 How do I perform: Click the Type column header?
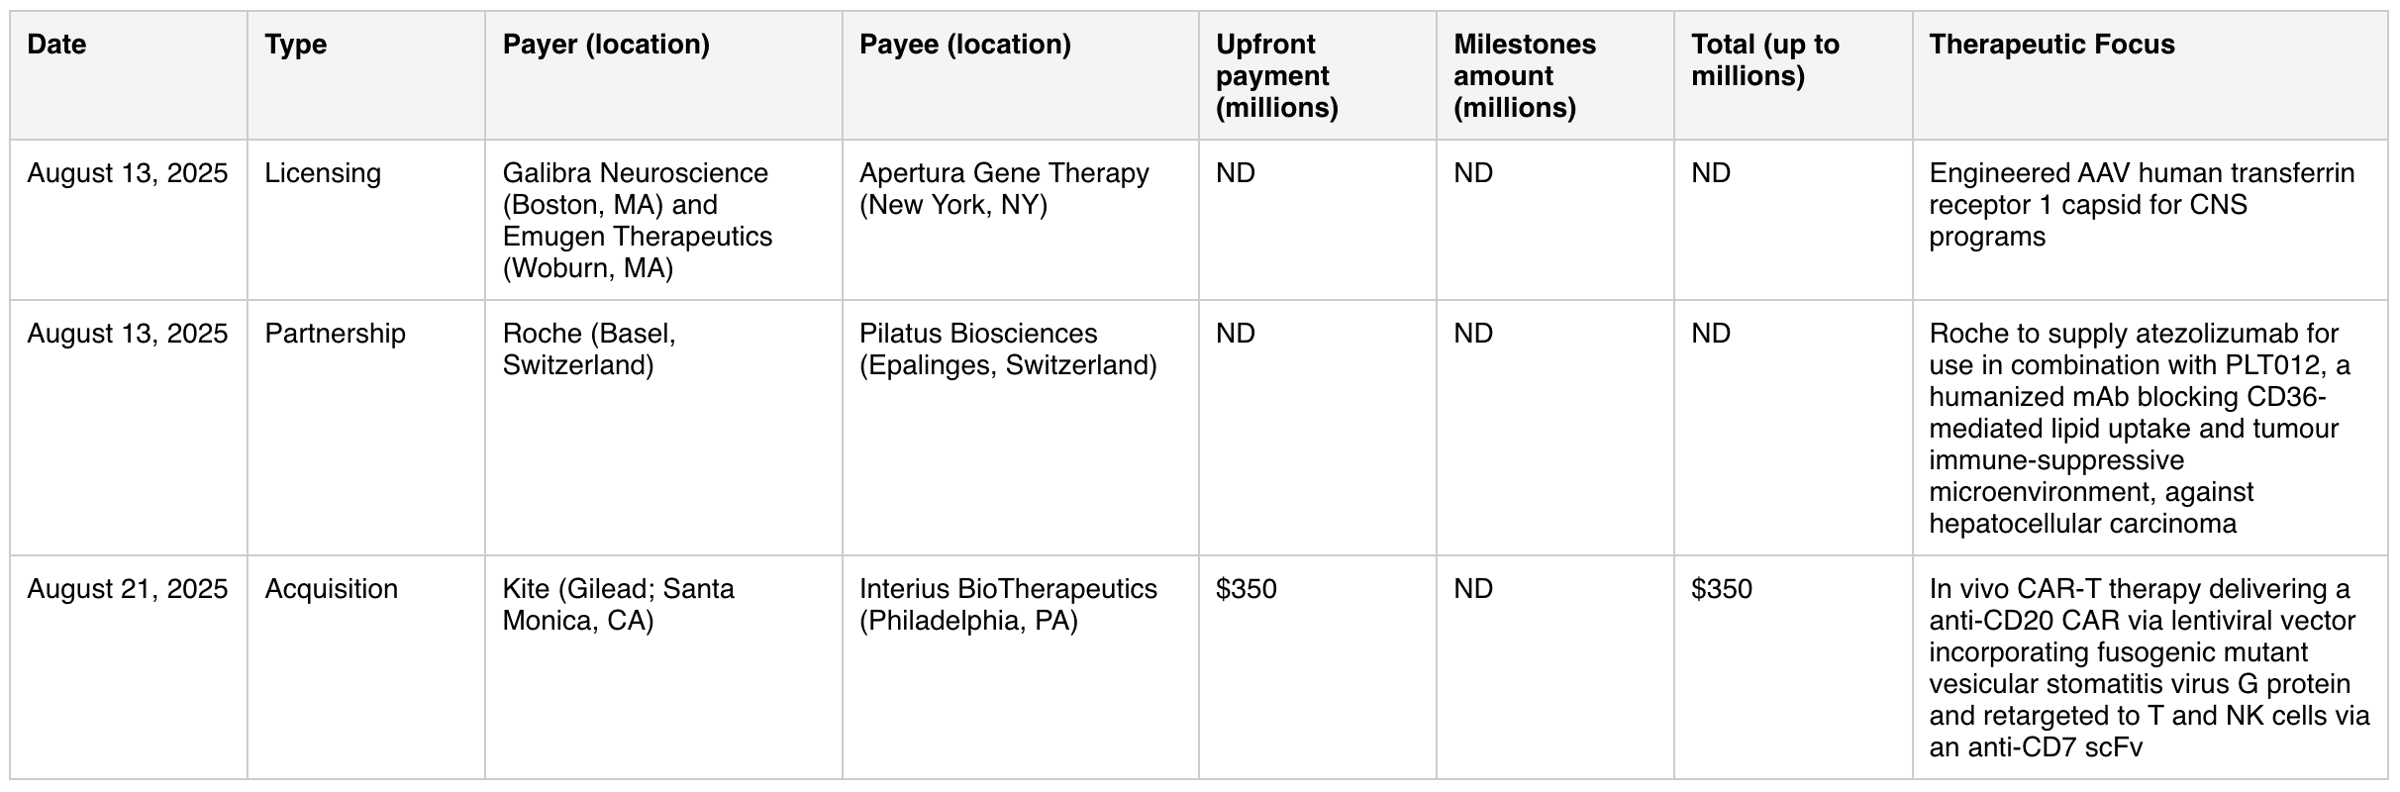point(295,45)
